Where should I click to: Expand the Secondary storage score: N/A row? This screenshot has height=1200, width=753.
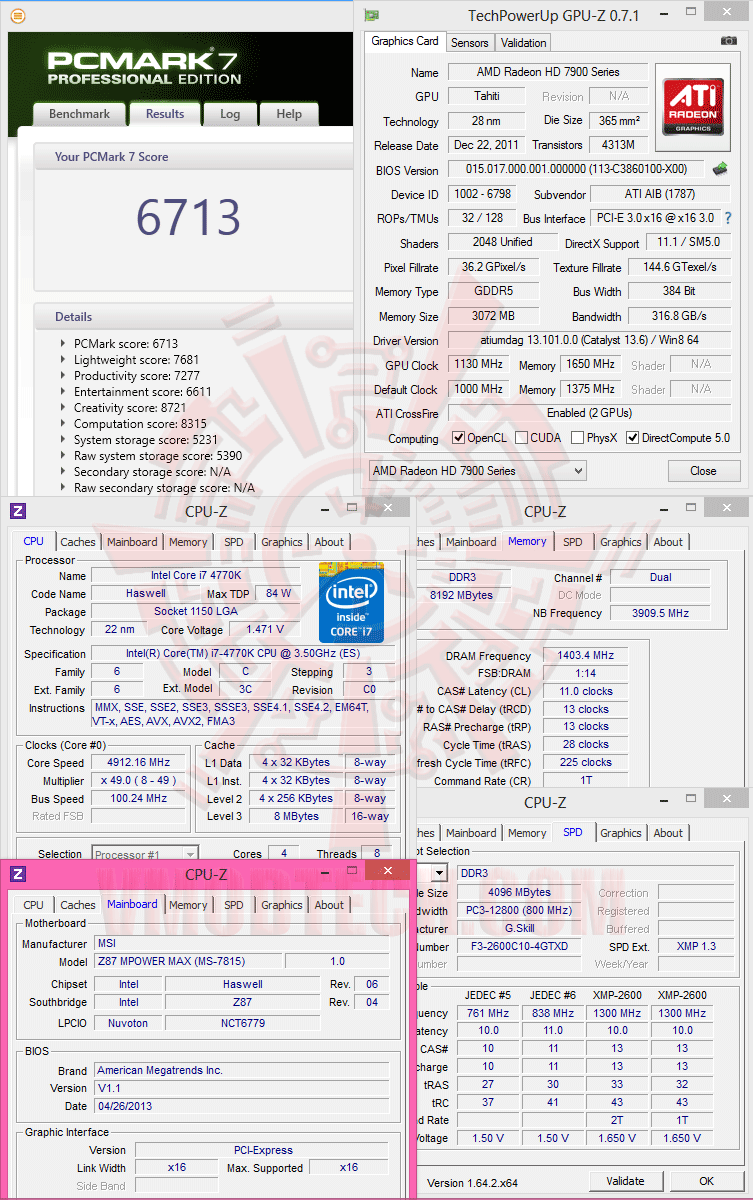[65, 471]
